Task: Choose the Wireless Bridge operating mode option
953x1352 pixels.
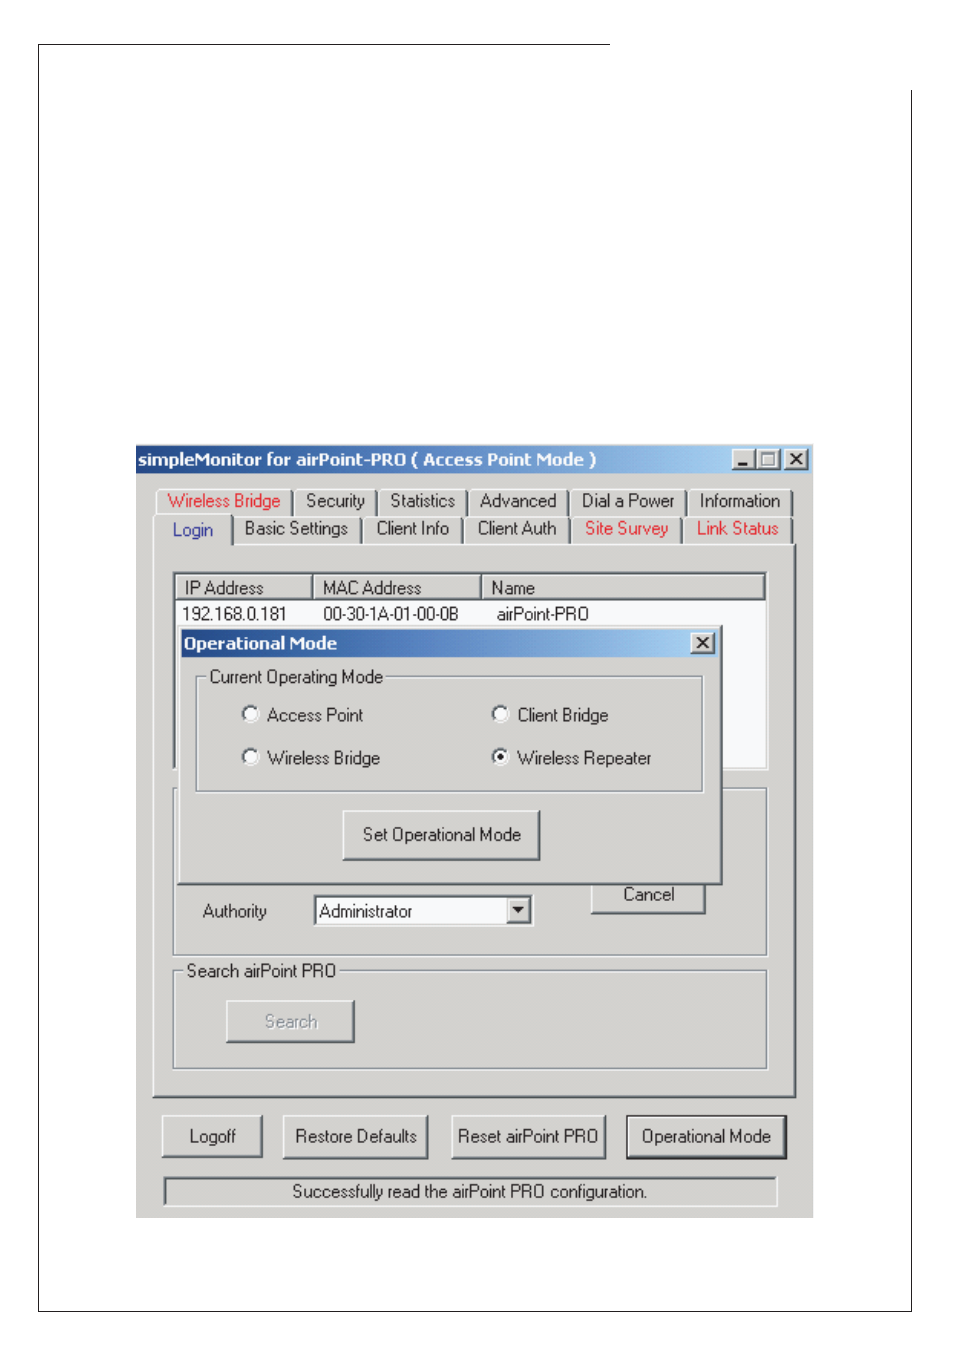Action: point(250,757)
